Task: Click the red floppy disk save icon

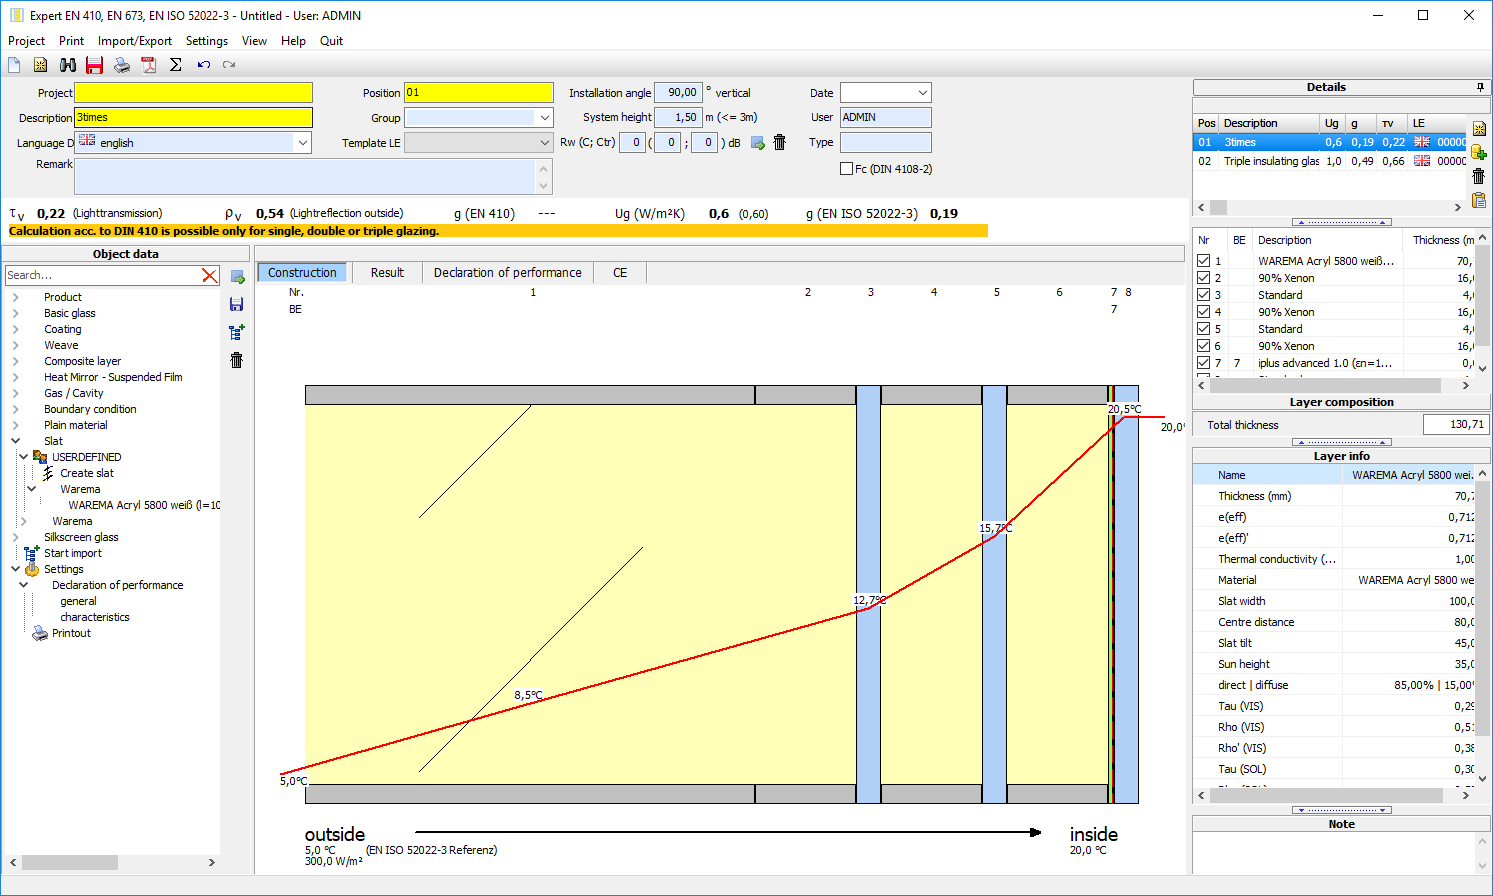Action: (95, 65)
